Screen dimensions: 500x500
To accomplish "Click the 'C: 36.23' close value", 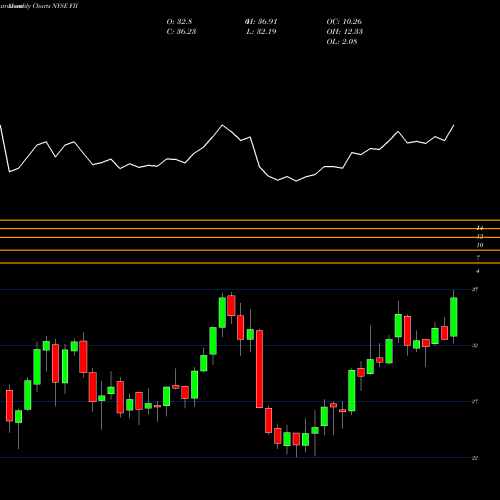I will [x=181, y=32].
